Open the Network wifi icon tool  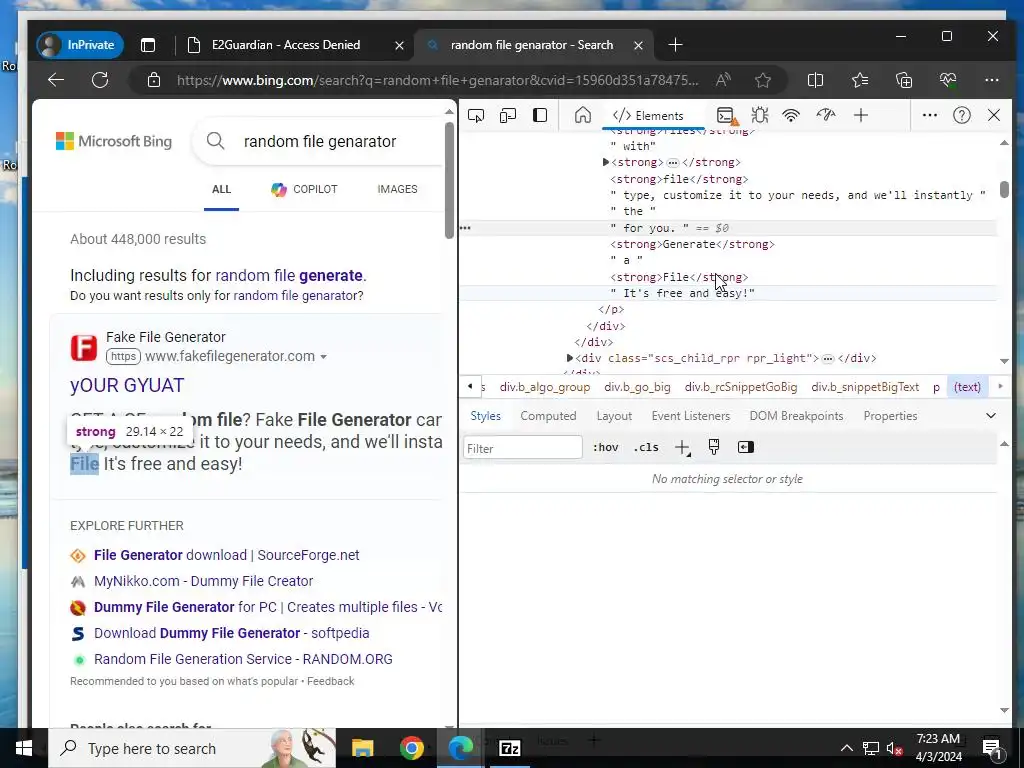(792, 116)
